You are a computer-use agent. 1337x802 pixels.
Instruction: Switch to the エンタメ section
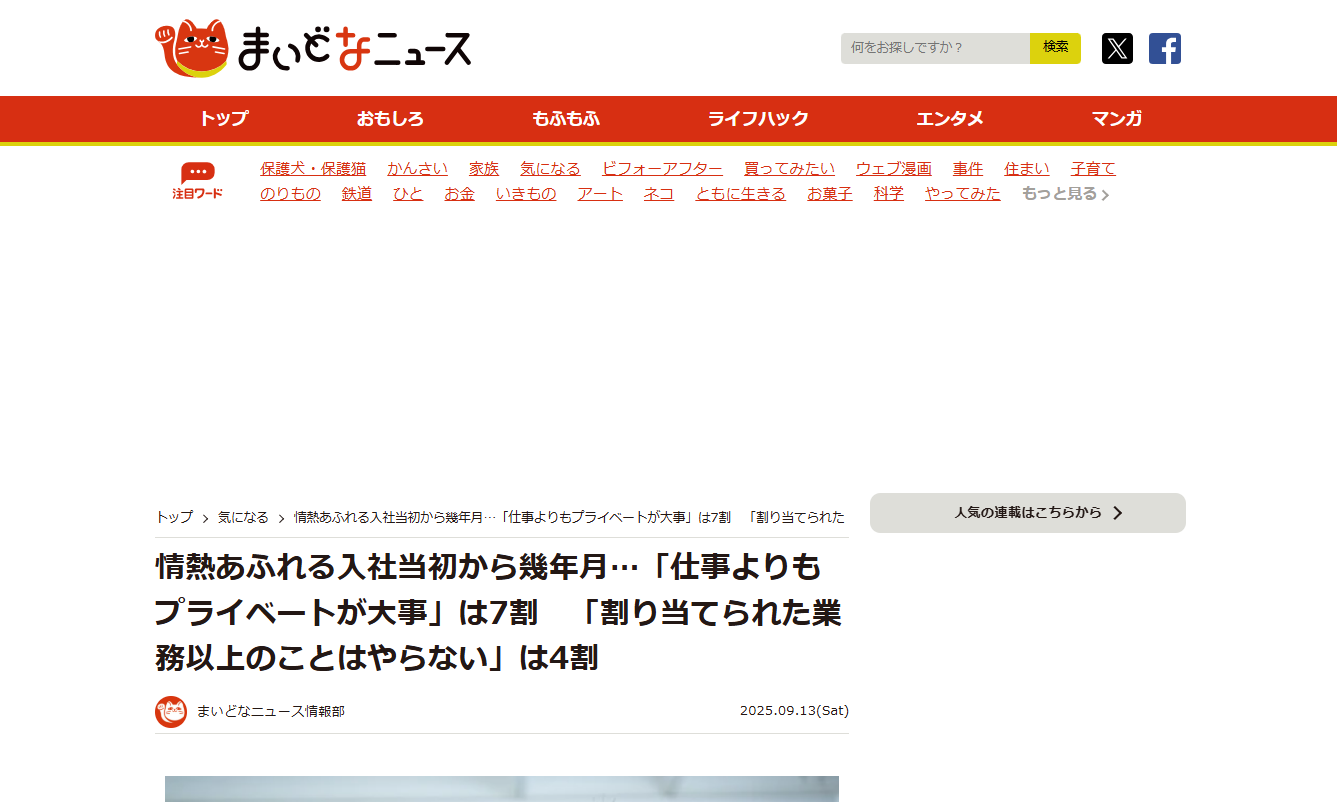(950, 119)
